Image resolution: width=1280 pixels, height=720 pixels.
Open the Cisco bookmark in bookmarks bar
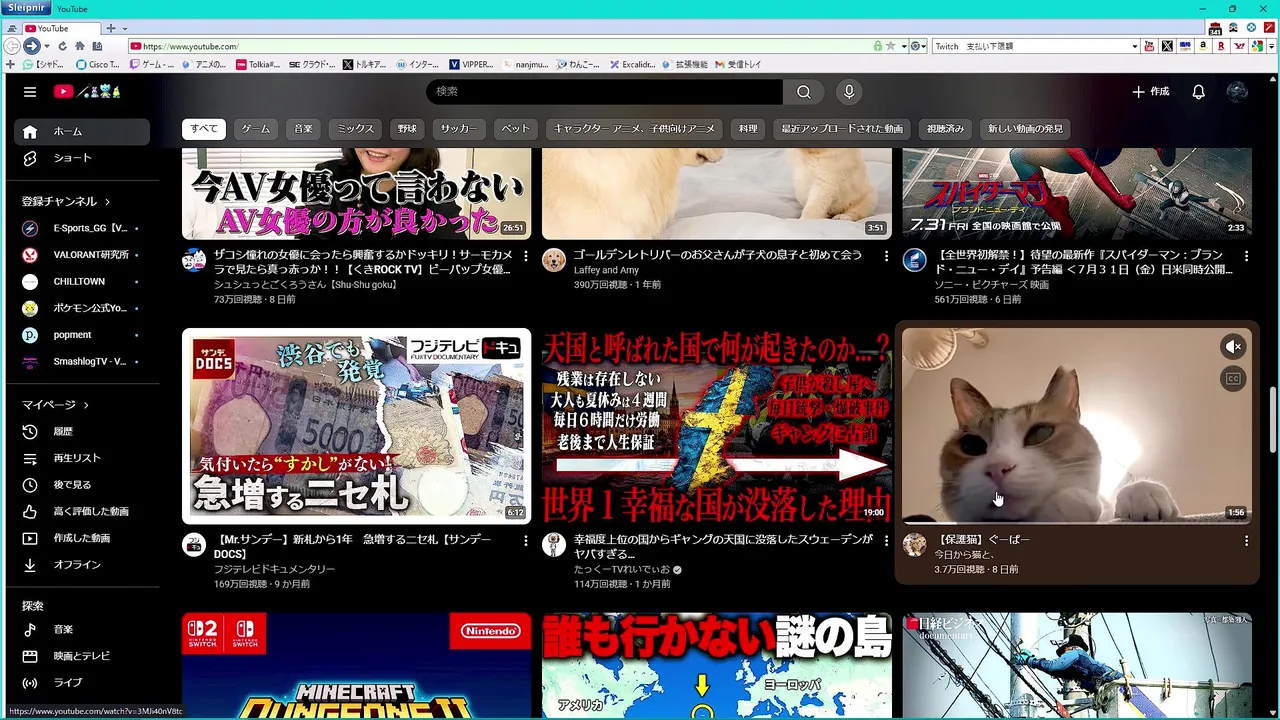98,64
